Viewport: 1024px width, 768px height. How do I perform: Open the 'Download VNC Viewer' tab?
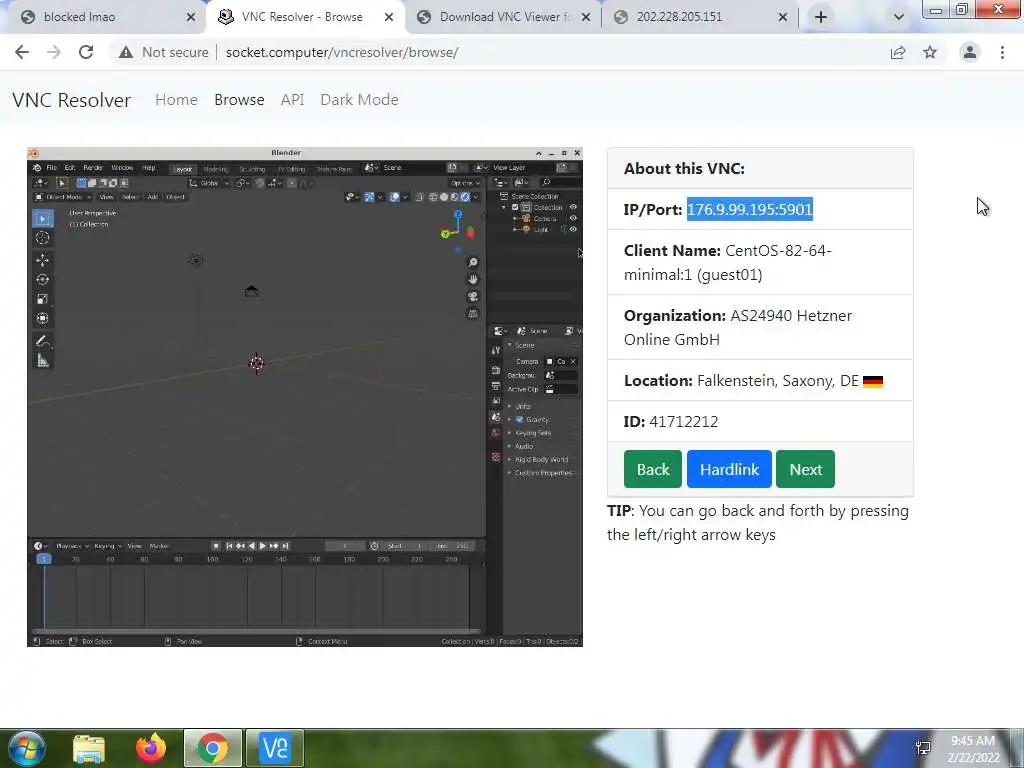(x=503, y=17)
